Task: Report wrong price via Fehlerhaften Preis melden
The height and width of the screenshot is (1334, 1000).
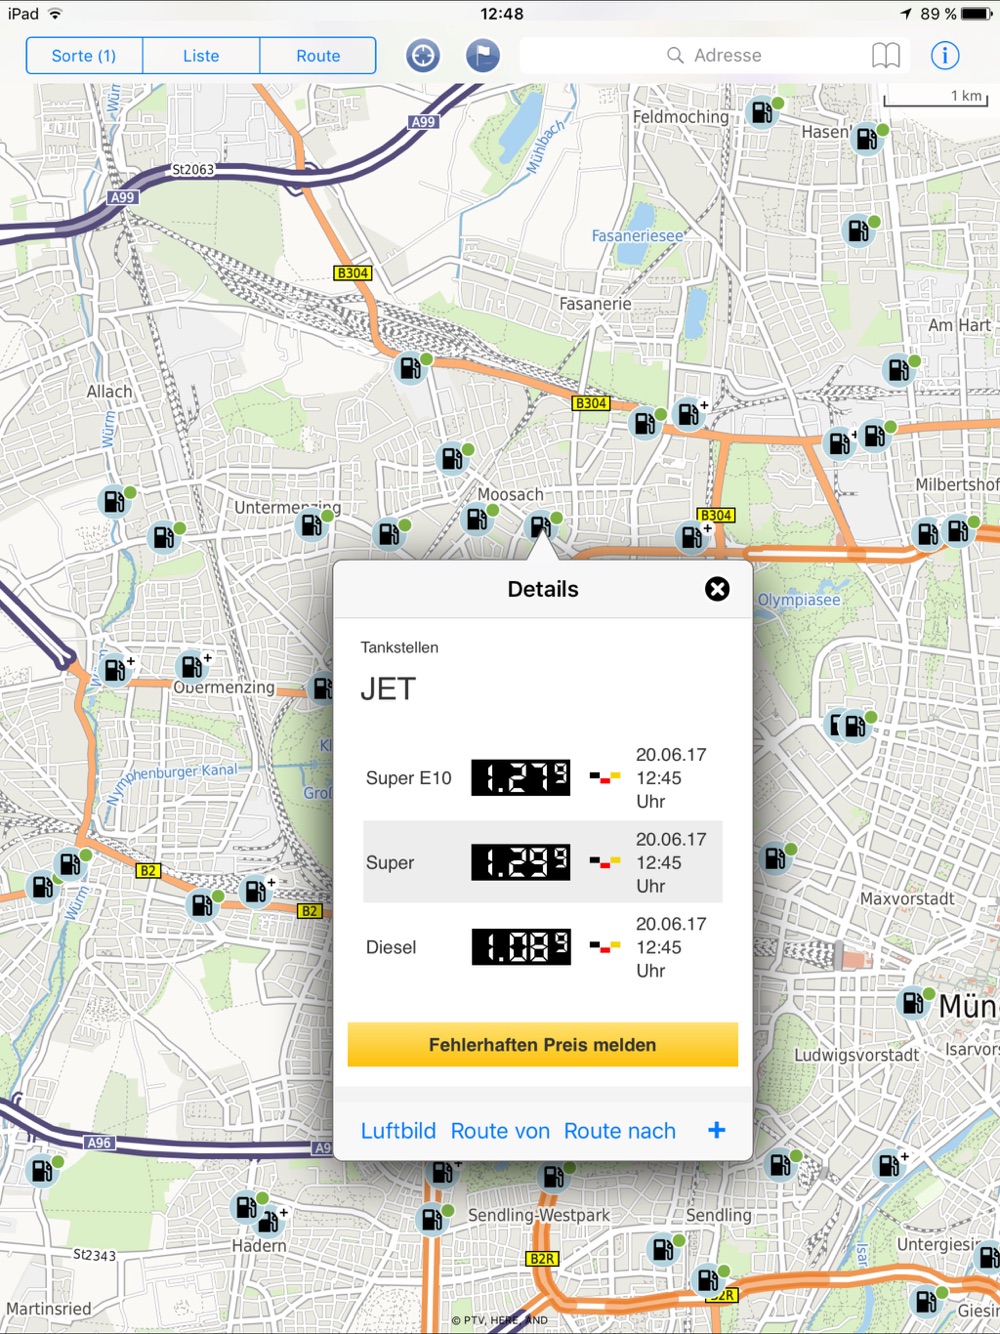Action: 543,1045
